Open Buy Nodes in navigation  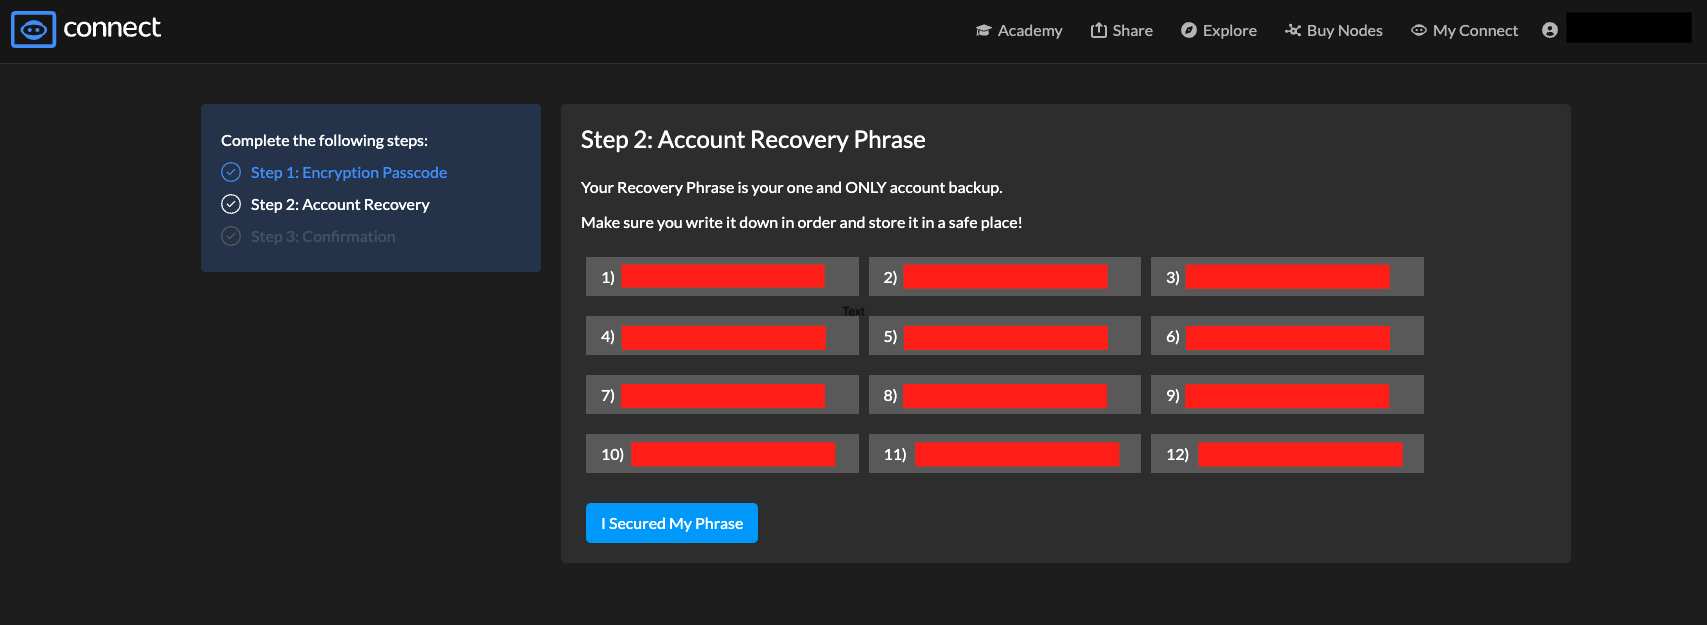click(1333, 30)
